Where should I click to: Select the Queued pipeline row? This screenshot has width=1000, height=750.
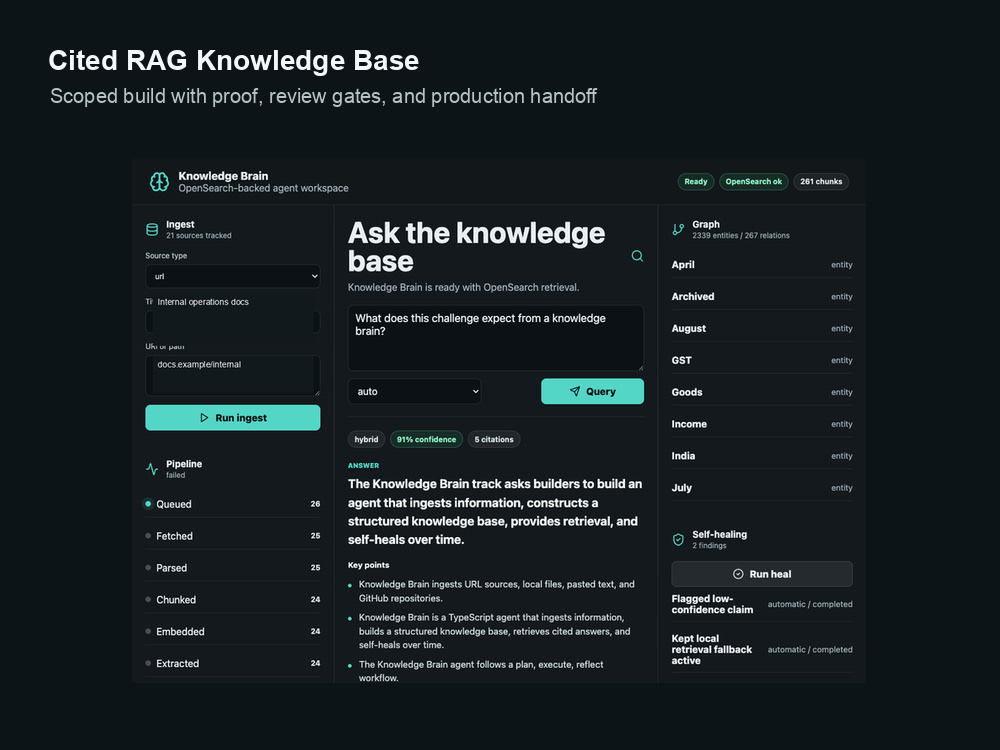tap(233, 504)
